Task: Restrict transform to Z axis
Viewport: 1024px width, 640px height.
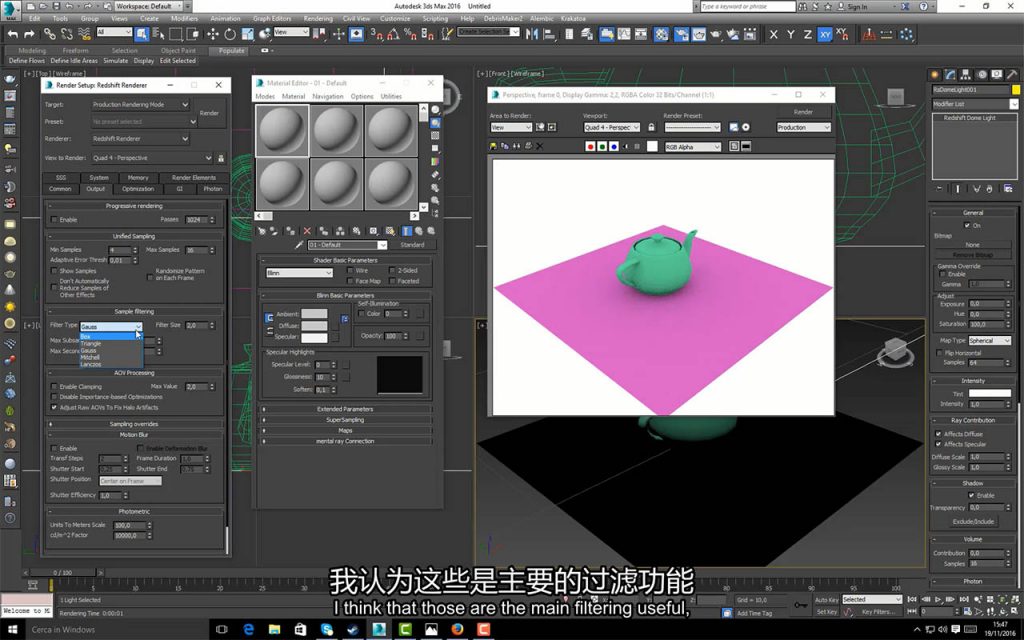Action: coord(808,34)
